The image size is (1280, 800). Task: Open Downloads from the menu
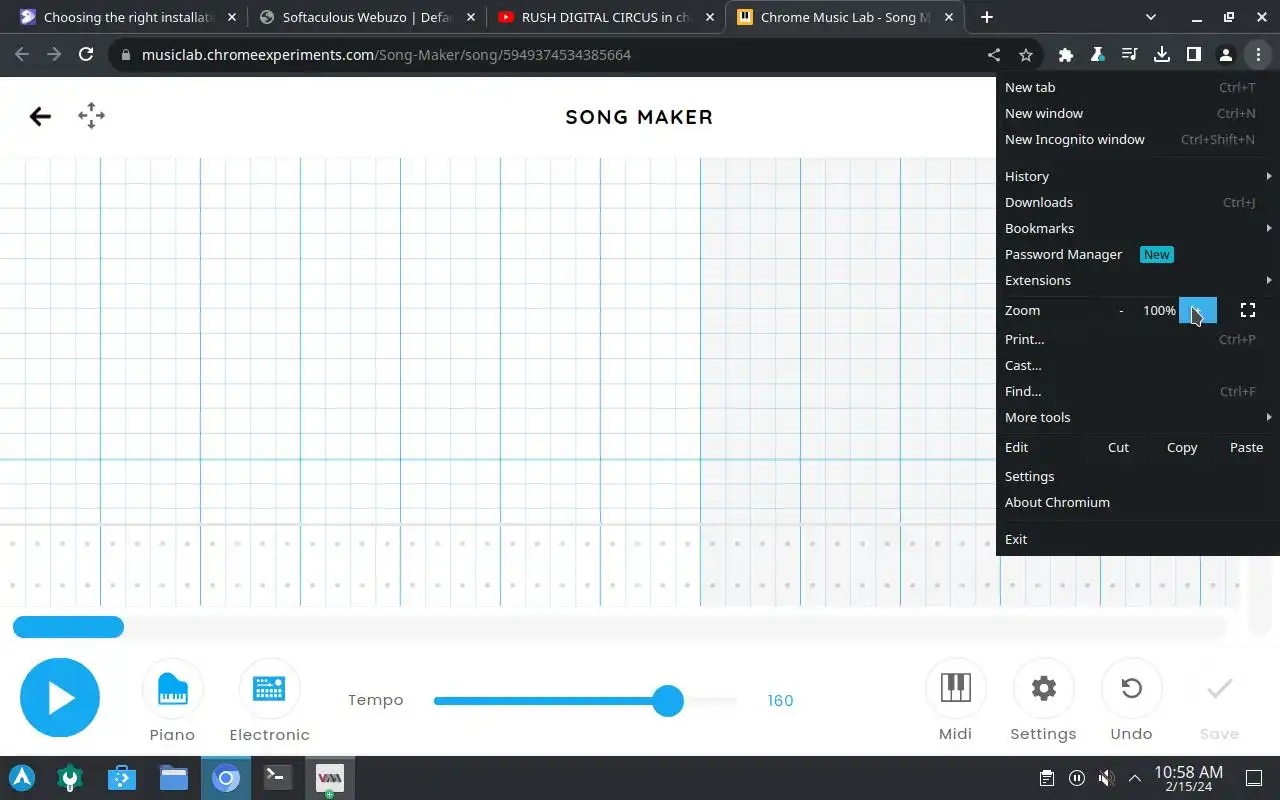point(1138,202)
